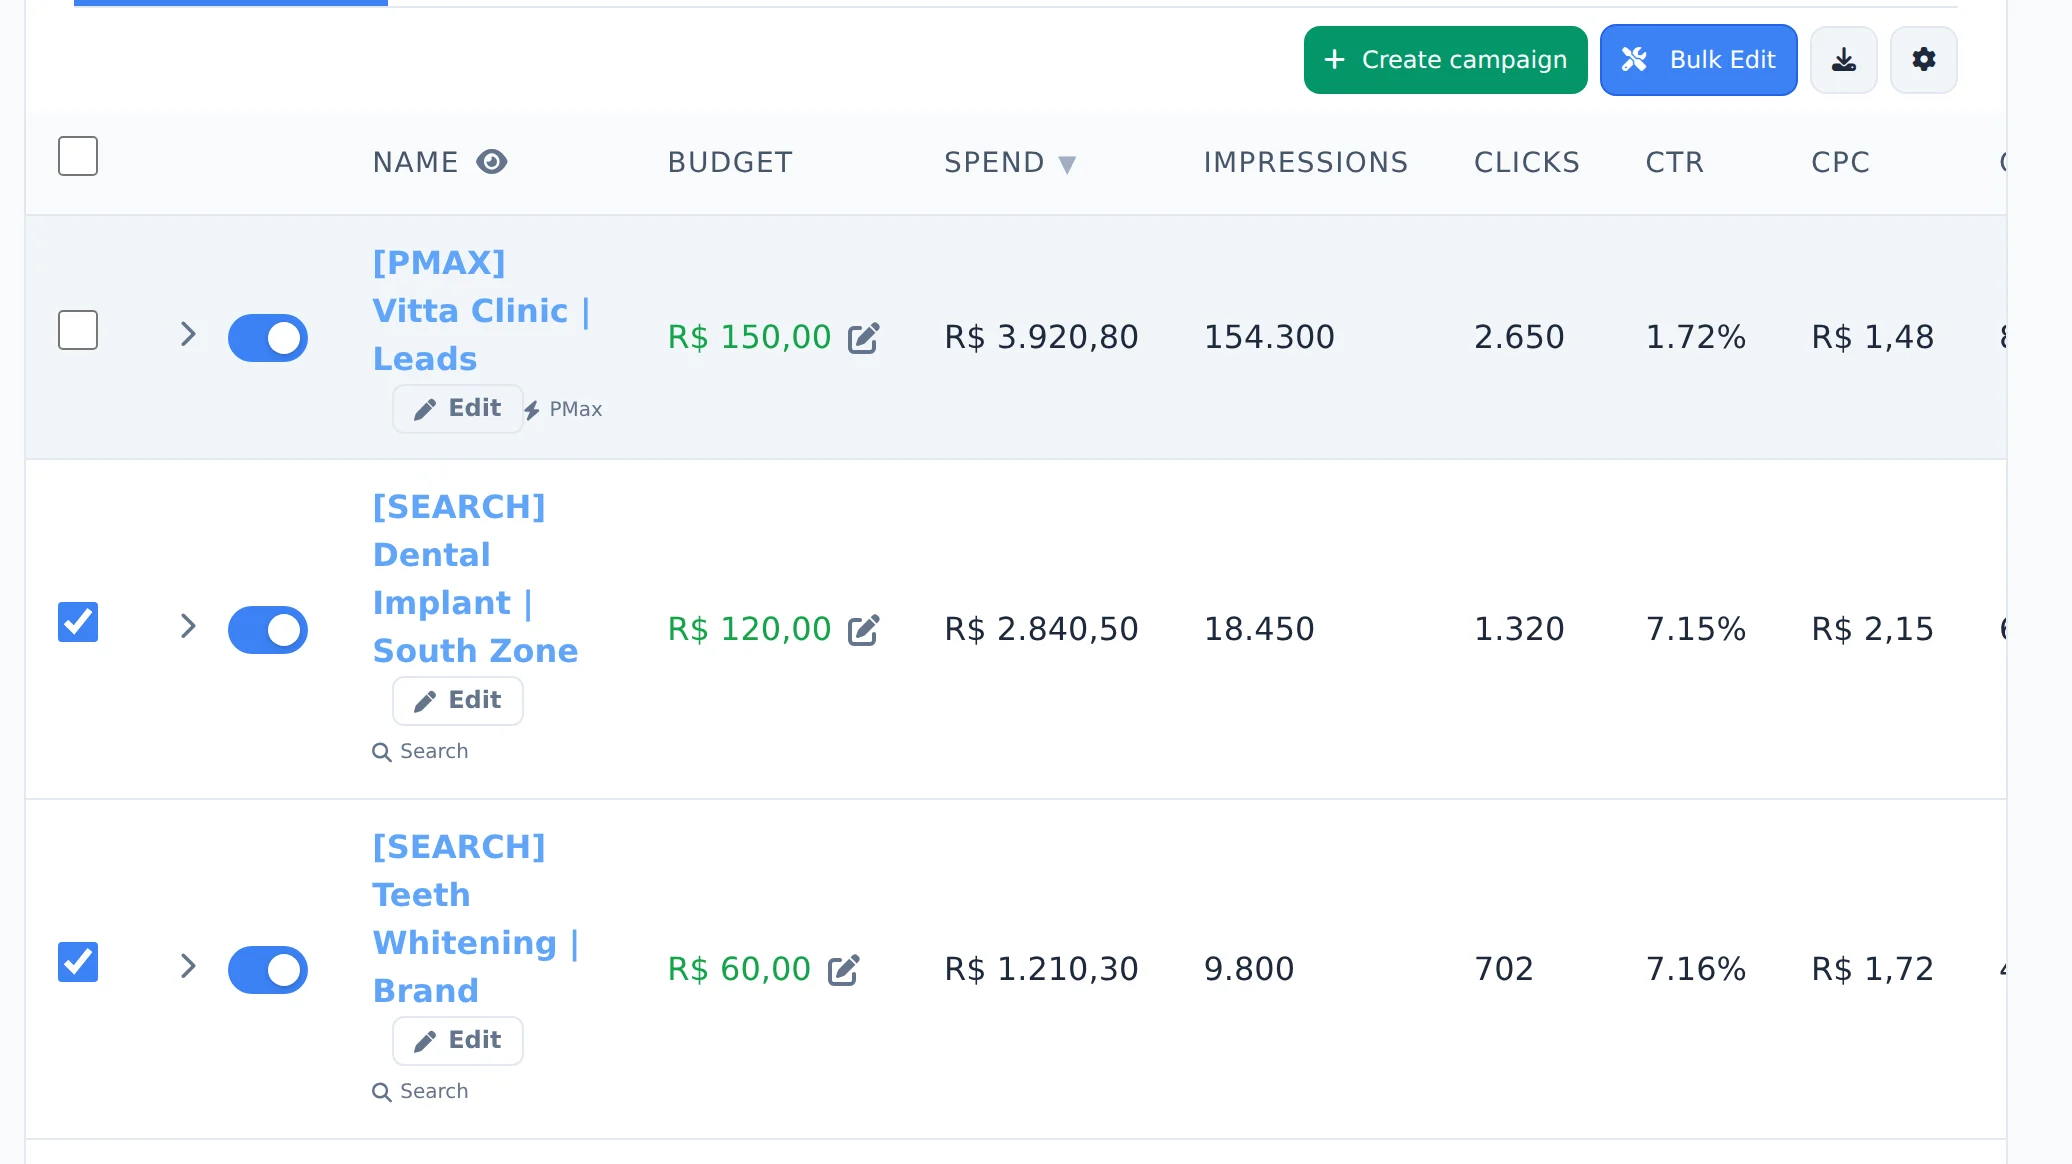
Task: Click the download export icon button
Action: [x=1843, y=60]
